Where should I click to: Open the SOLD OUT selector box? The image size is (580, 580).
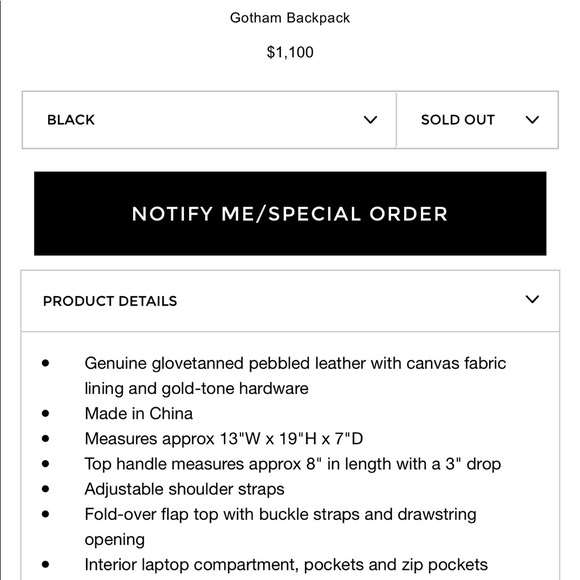[477, 120]
